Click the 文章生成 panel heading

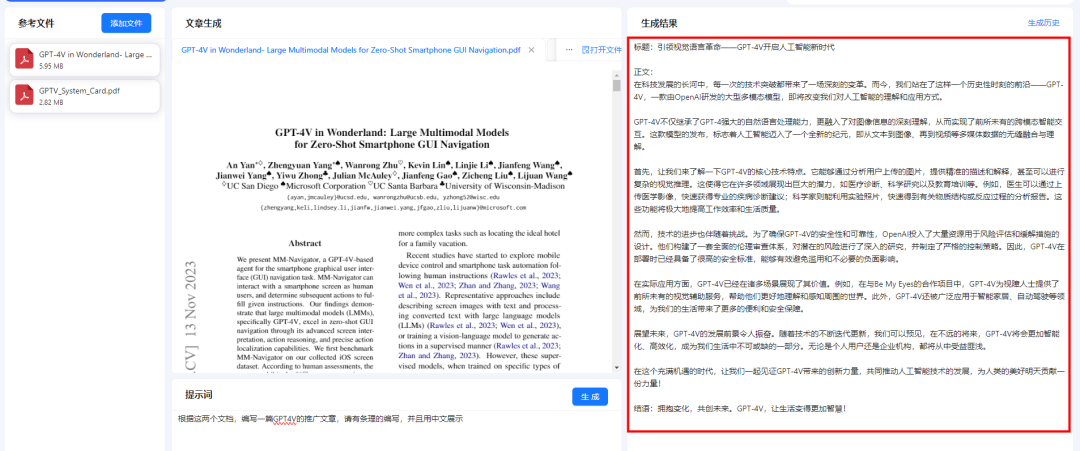click(x=203, y=23)
